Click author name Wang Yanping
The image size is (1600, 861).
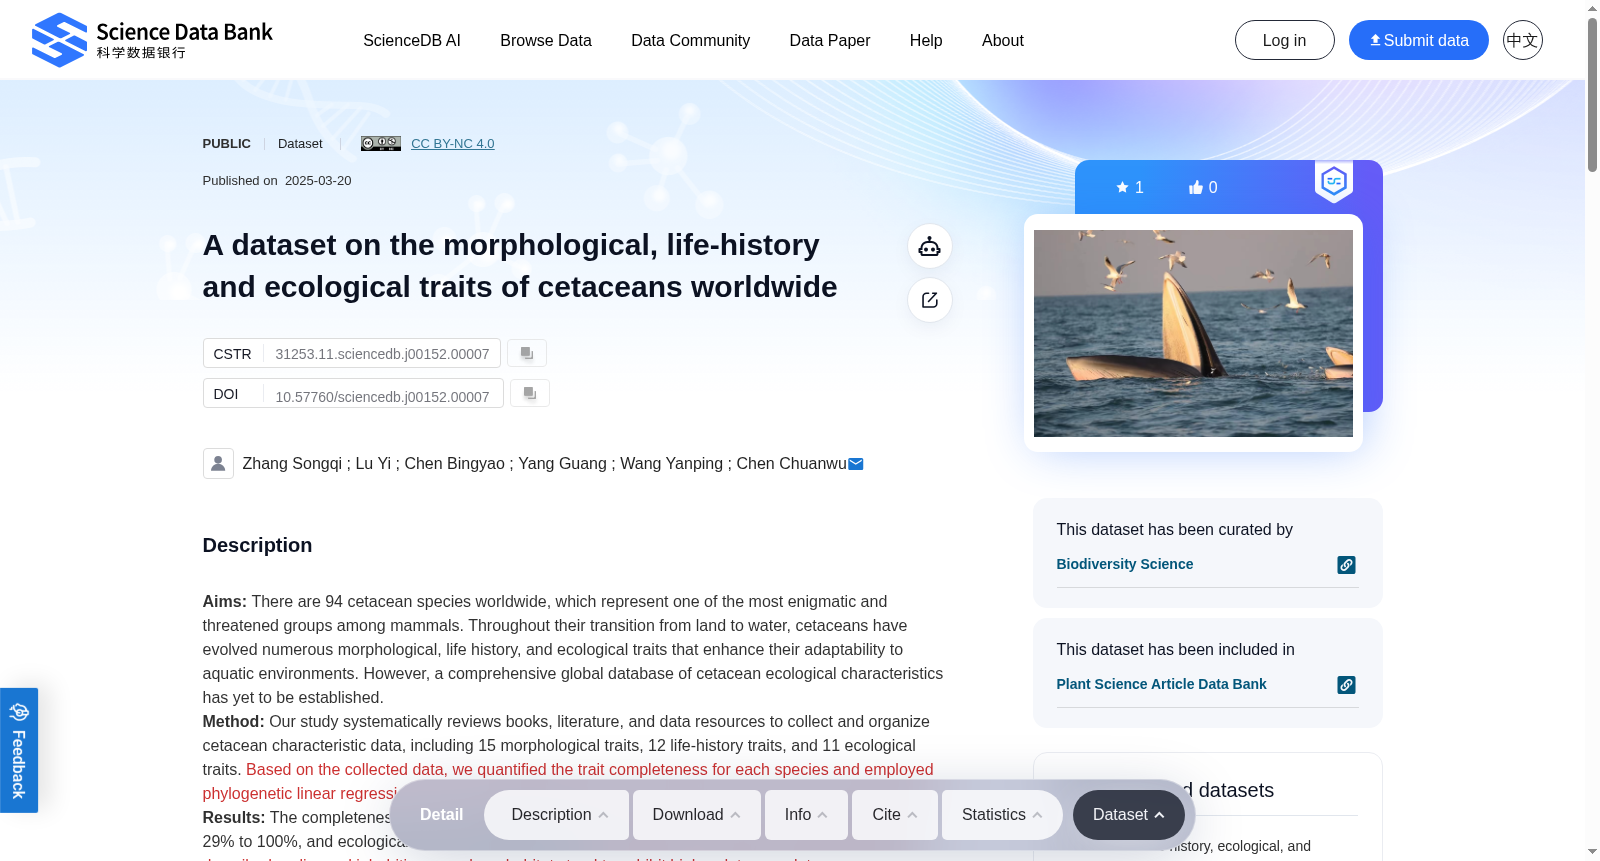coord(671,463)
